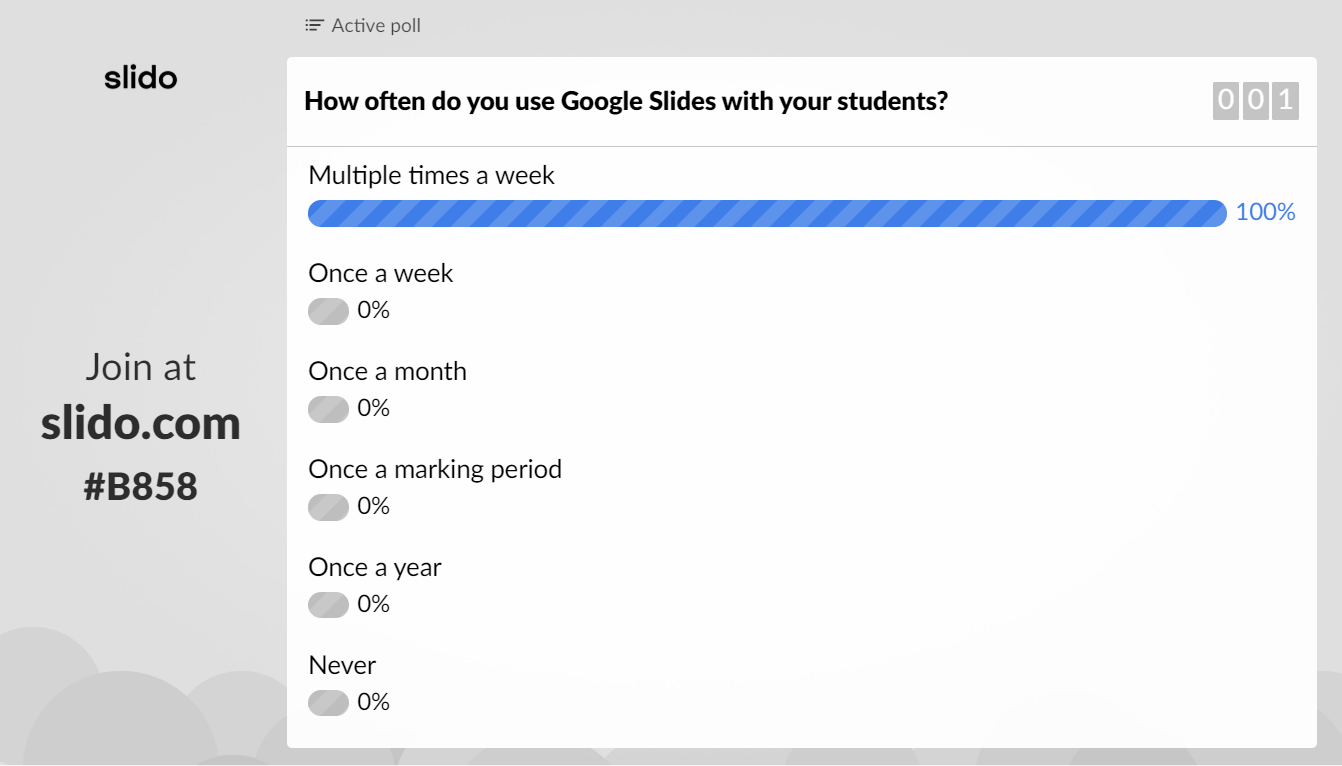This screenshot has width=1342, height=766.
Task: Select the 'Once a year' option
Action: pos(374,567)
